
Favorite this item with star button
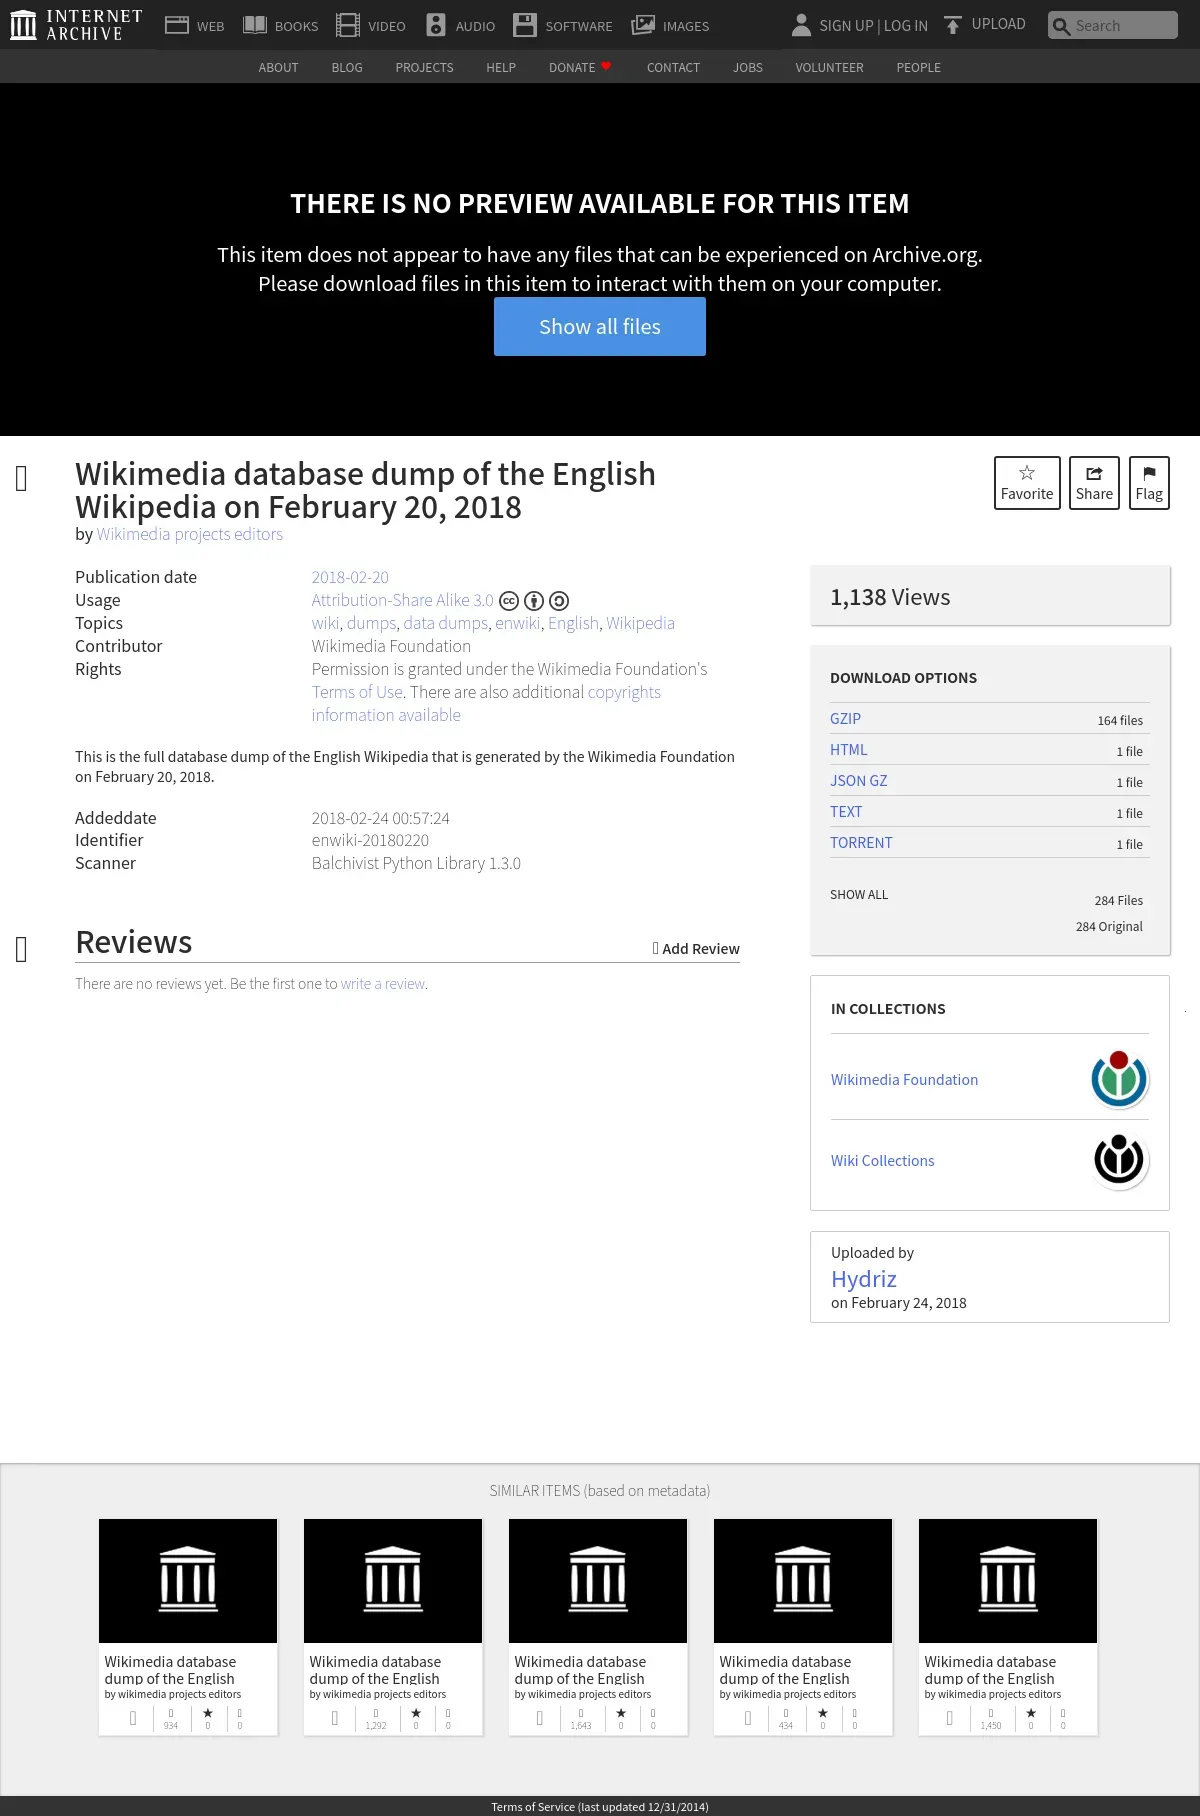click(1027, 483)
